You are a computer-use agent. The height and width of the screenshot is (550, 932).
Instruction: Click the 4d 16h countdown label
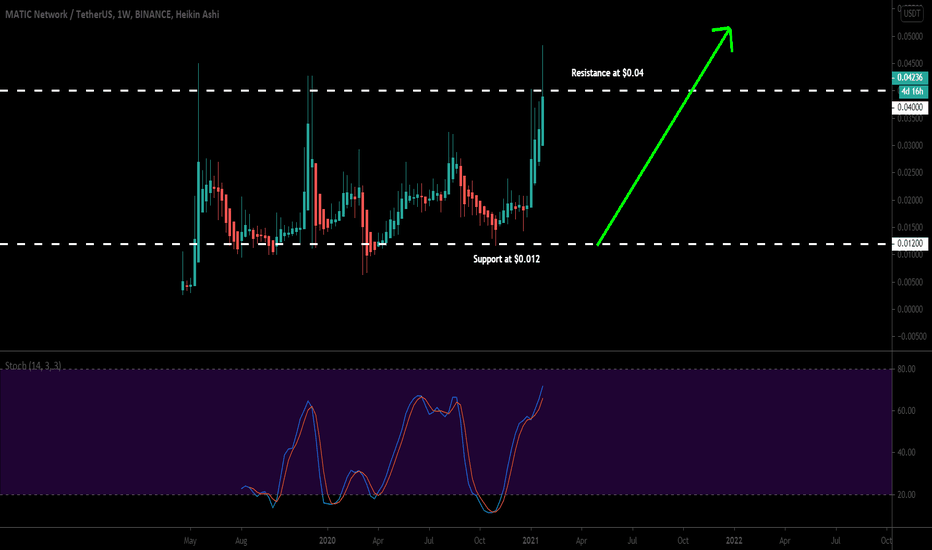(912, 91)
